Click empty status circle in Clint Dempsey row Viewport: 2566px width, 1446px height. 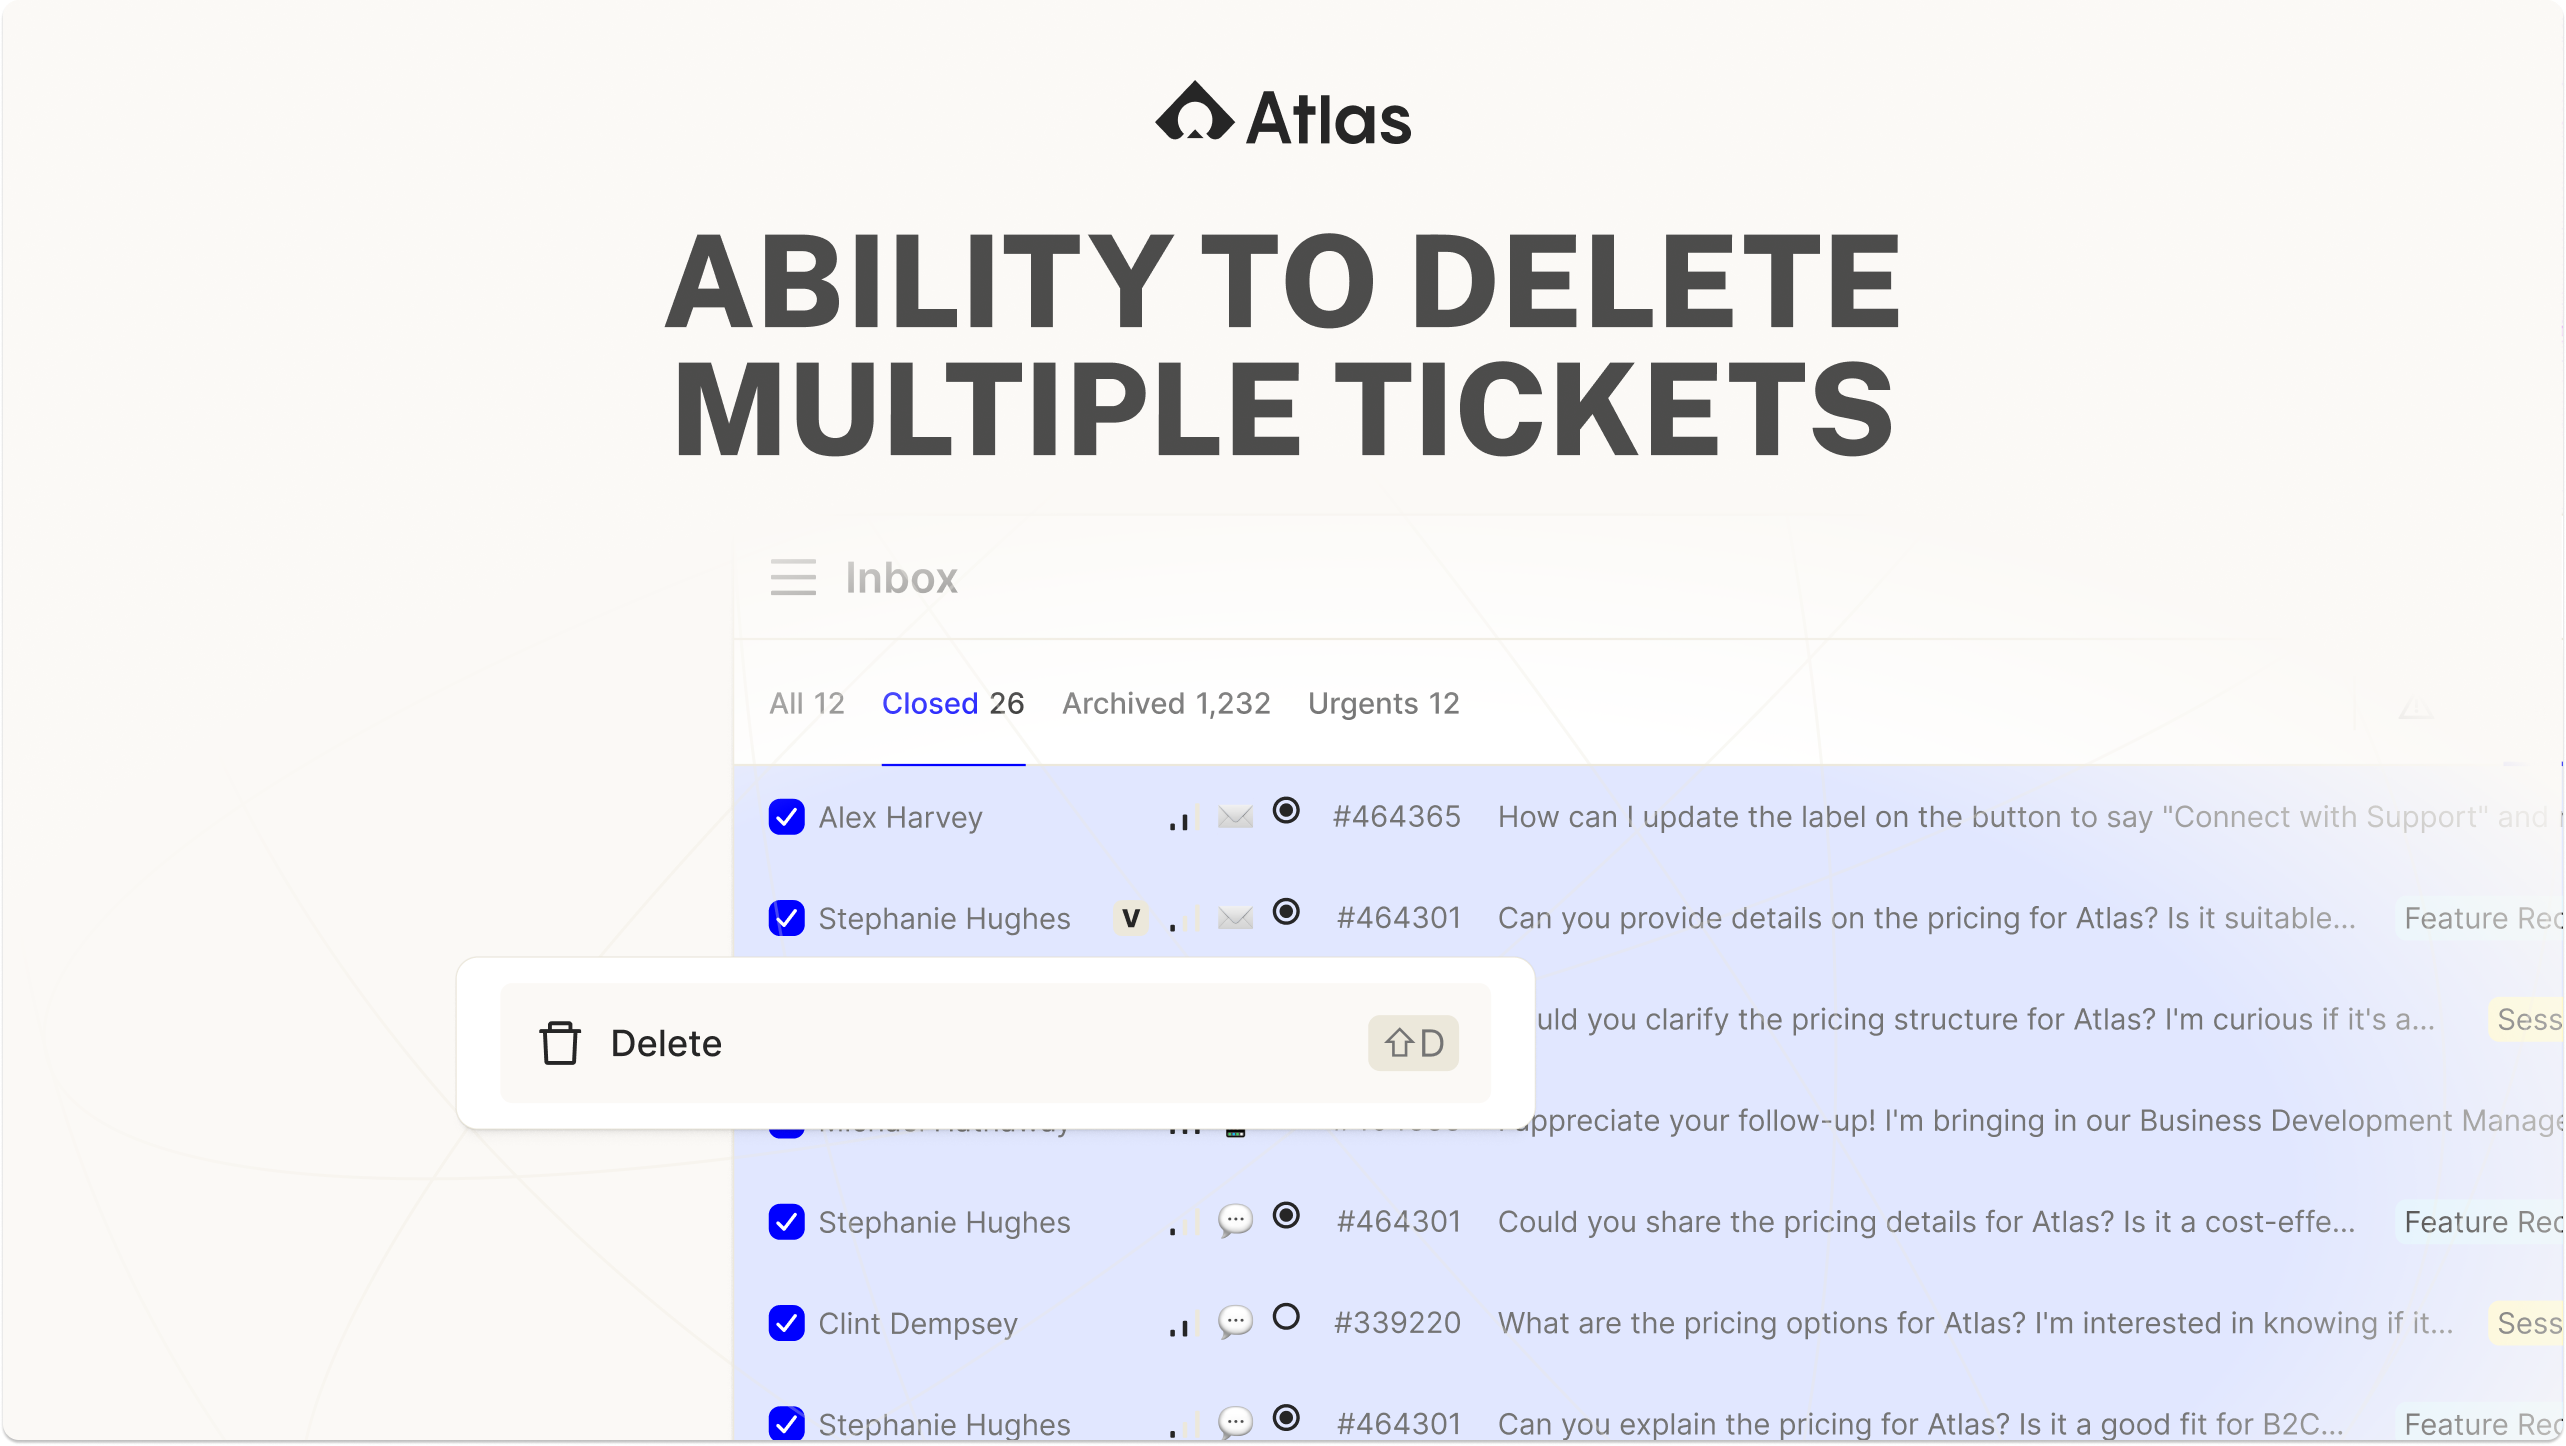click(x=1286, y=1317)
